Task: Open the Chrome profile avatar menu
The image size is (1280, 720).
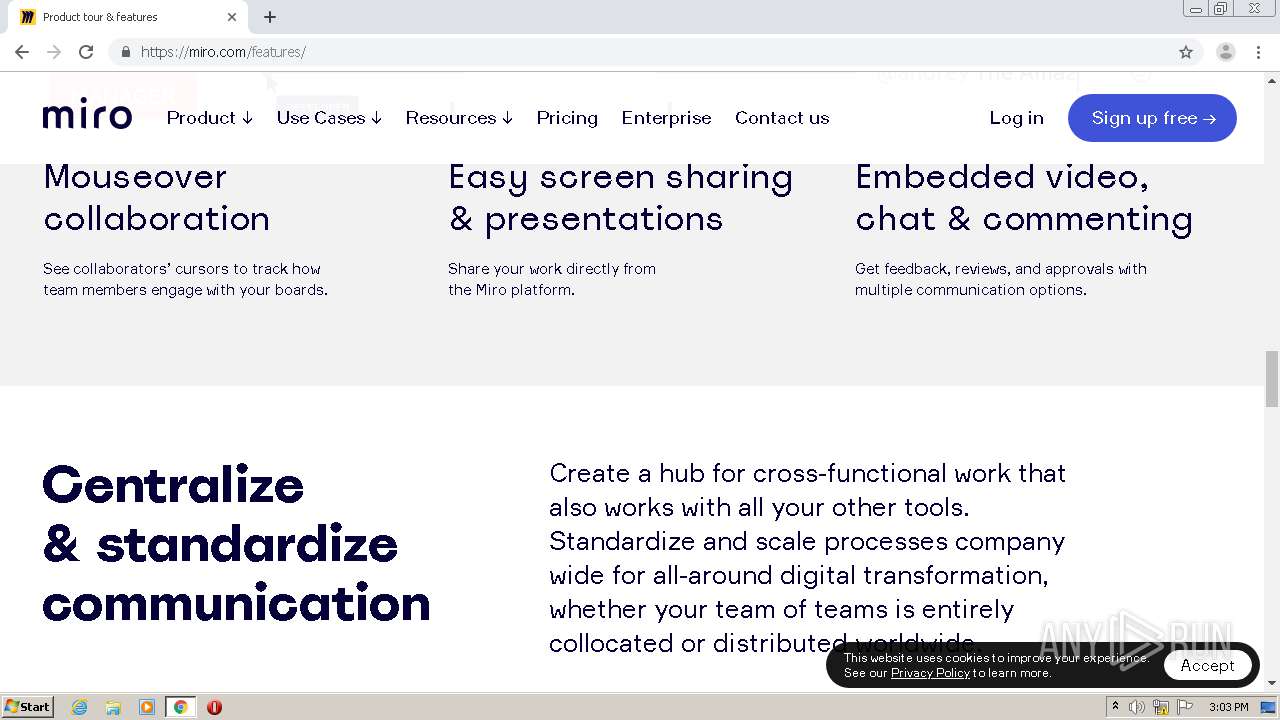Action: 1226,52
